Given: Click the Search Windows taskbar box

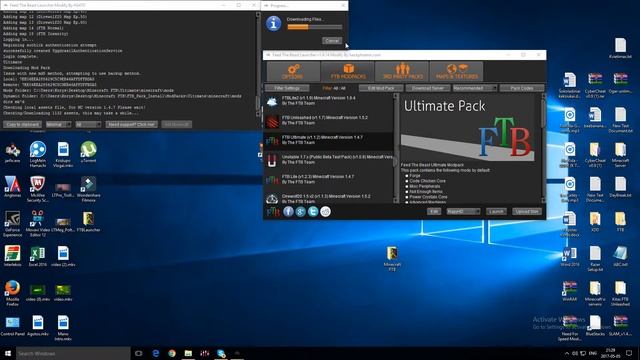Looking at the screenshot, I should [73, 353].
